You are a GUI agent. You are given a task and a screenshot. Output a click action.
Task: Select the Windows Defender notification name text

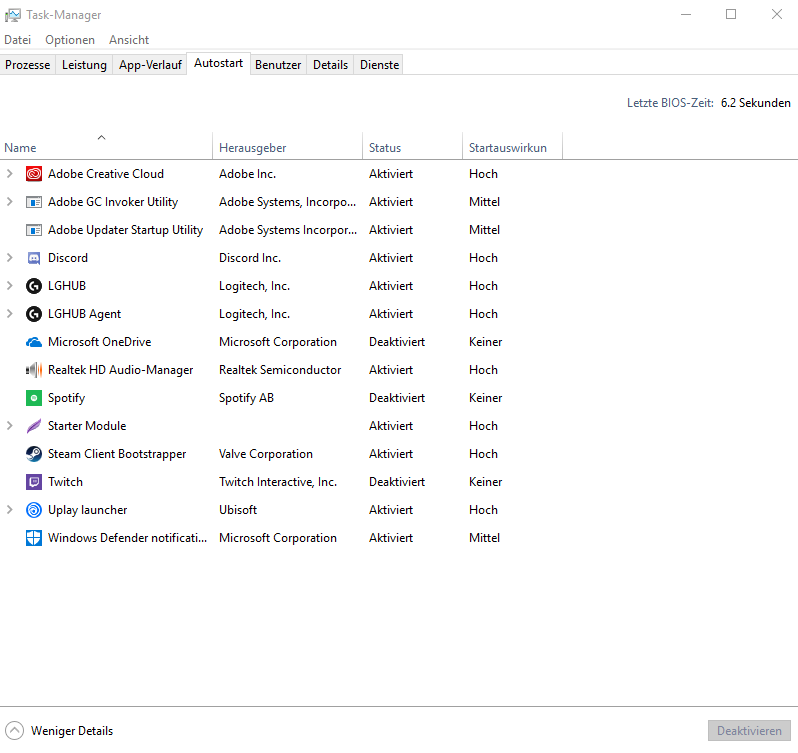click(127, 538)
